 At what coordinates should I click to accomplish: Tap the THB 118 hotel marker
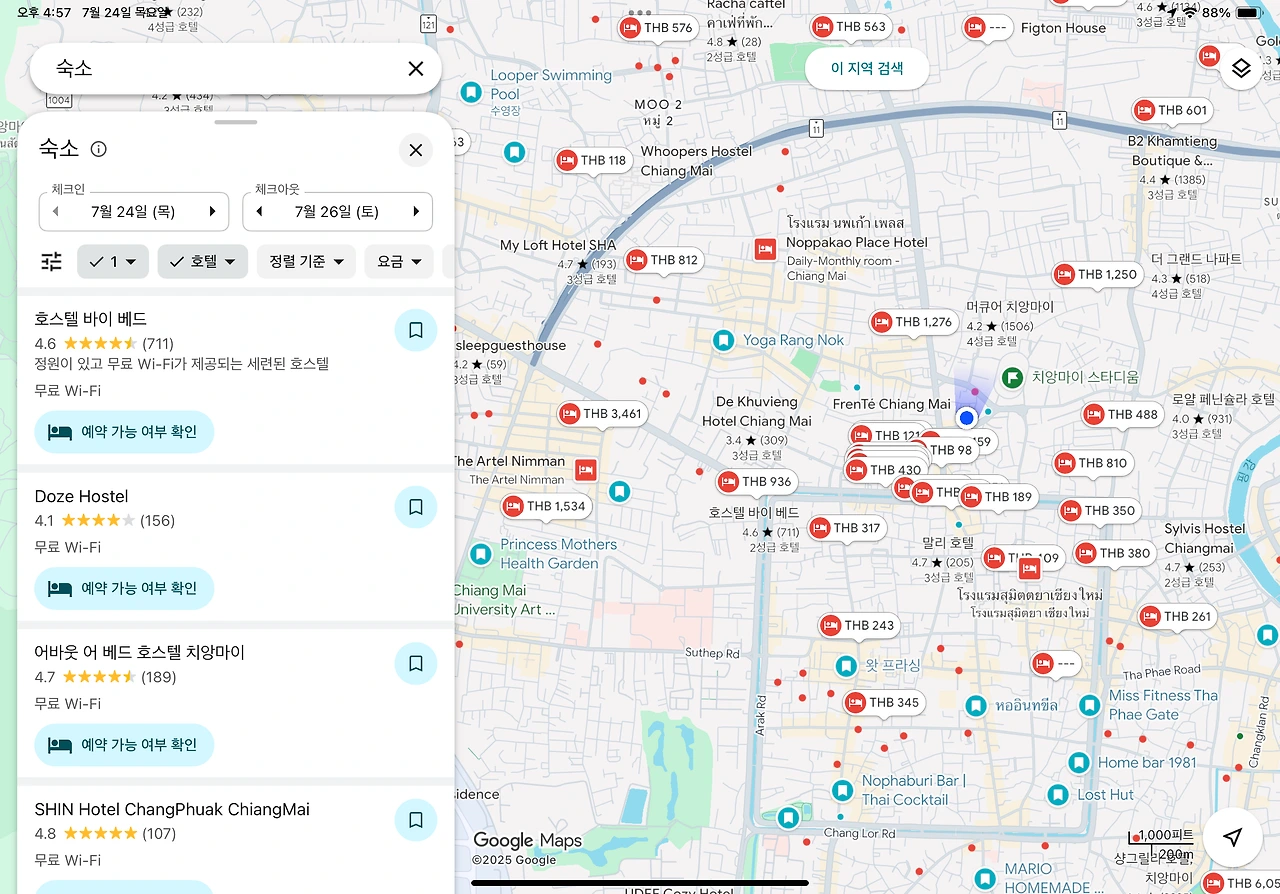click(592, 160)
